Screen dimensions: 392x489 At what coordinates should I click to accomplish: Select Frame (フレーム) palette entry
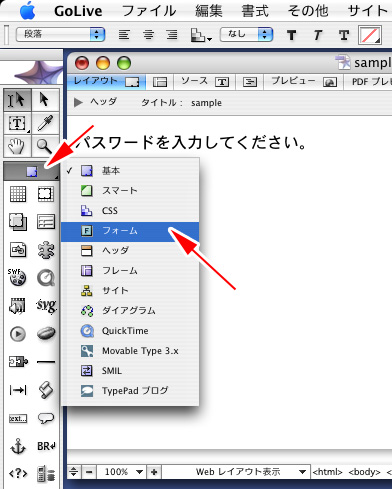(130, 271)
